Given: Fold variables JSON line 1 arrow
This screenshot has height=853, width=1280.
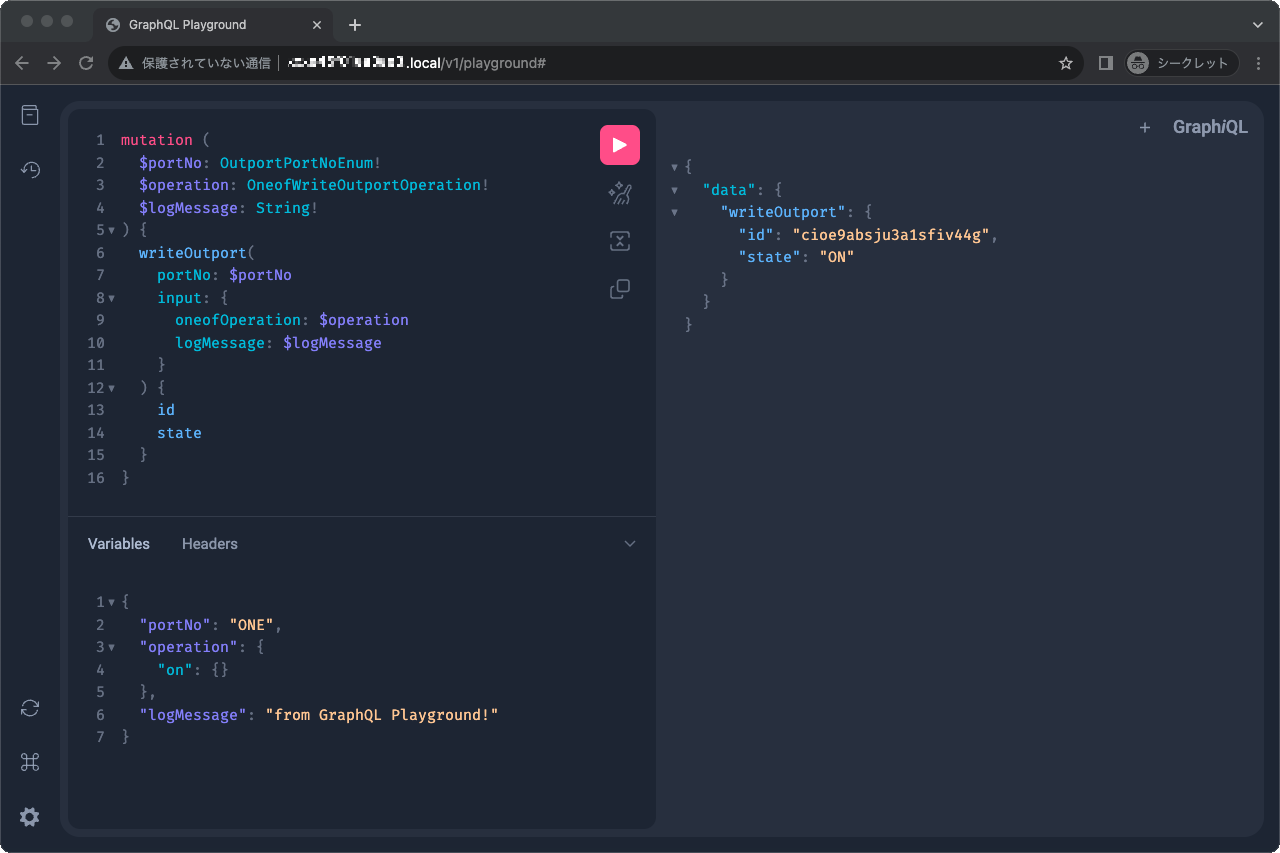Looking at the screenshot, I should click(112, 602).
